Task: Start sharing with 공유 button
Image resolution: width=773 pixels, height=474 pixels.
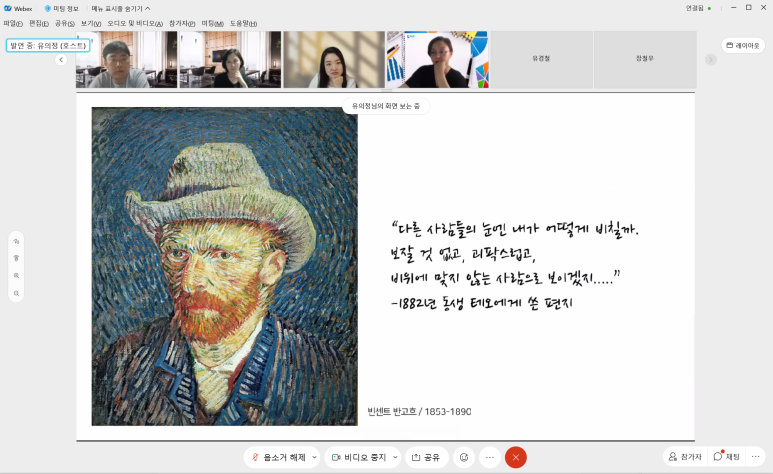Action: coord(426,457)
